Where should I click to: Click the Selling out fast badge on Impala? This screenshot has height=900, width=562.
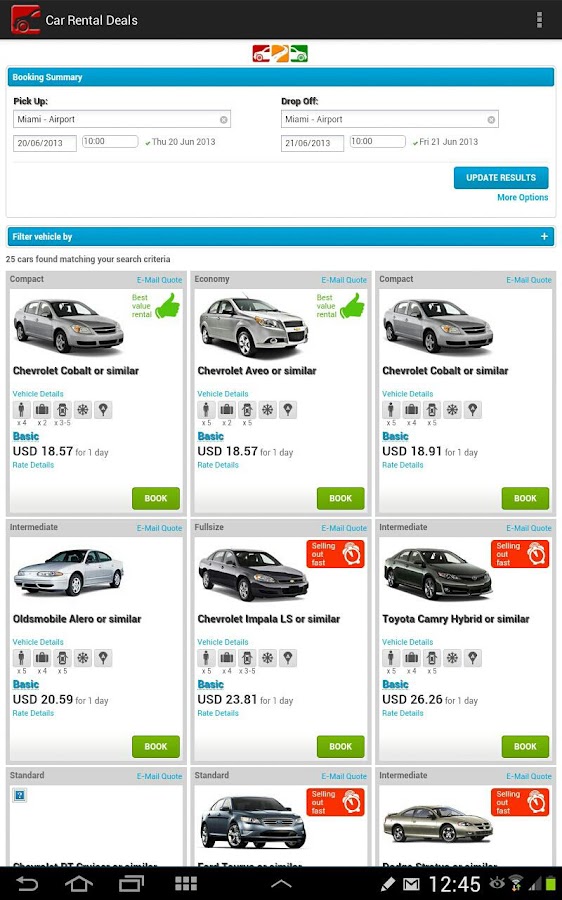point(335,554)
